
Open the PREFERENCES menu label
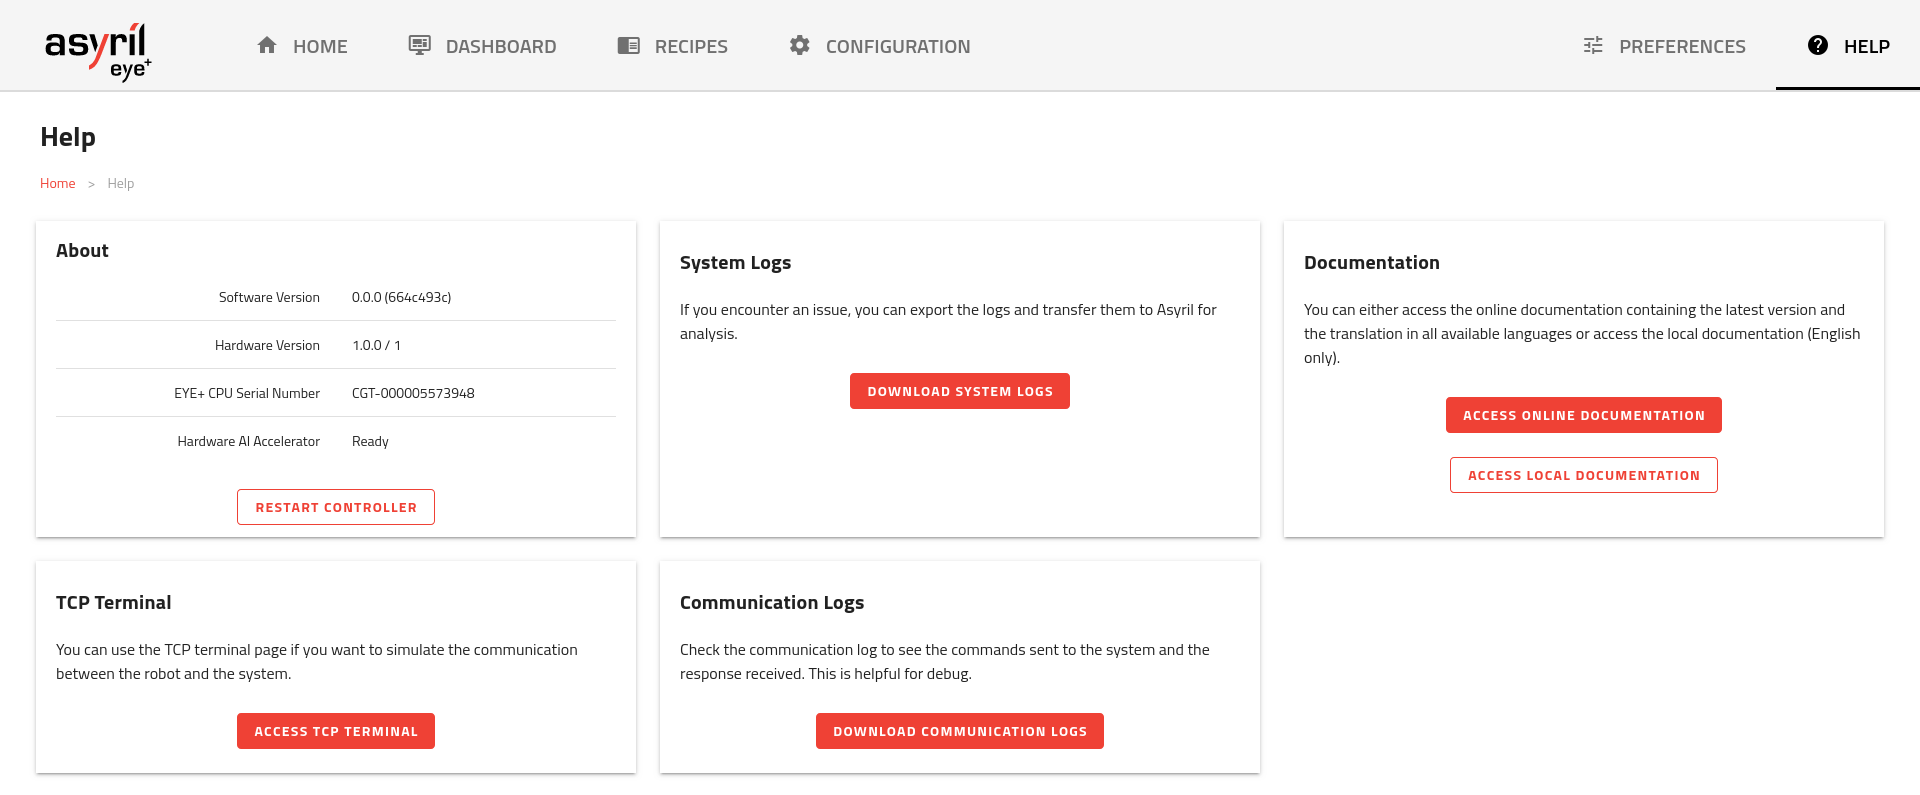[x=1682, y=46]
